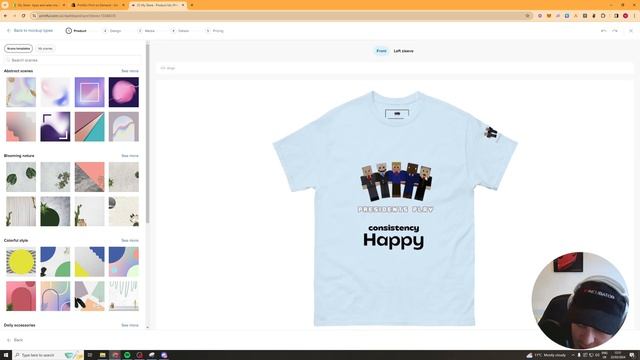Screen dimensions: 640x360
Task: Open the Task View taskbar icon
Action: (x=90, y=355)
